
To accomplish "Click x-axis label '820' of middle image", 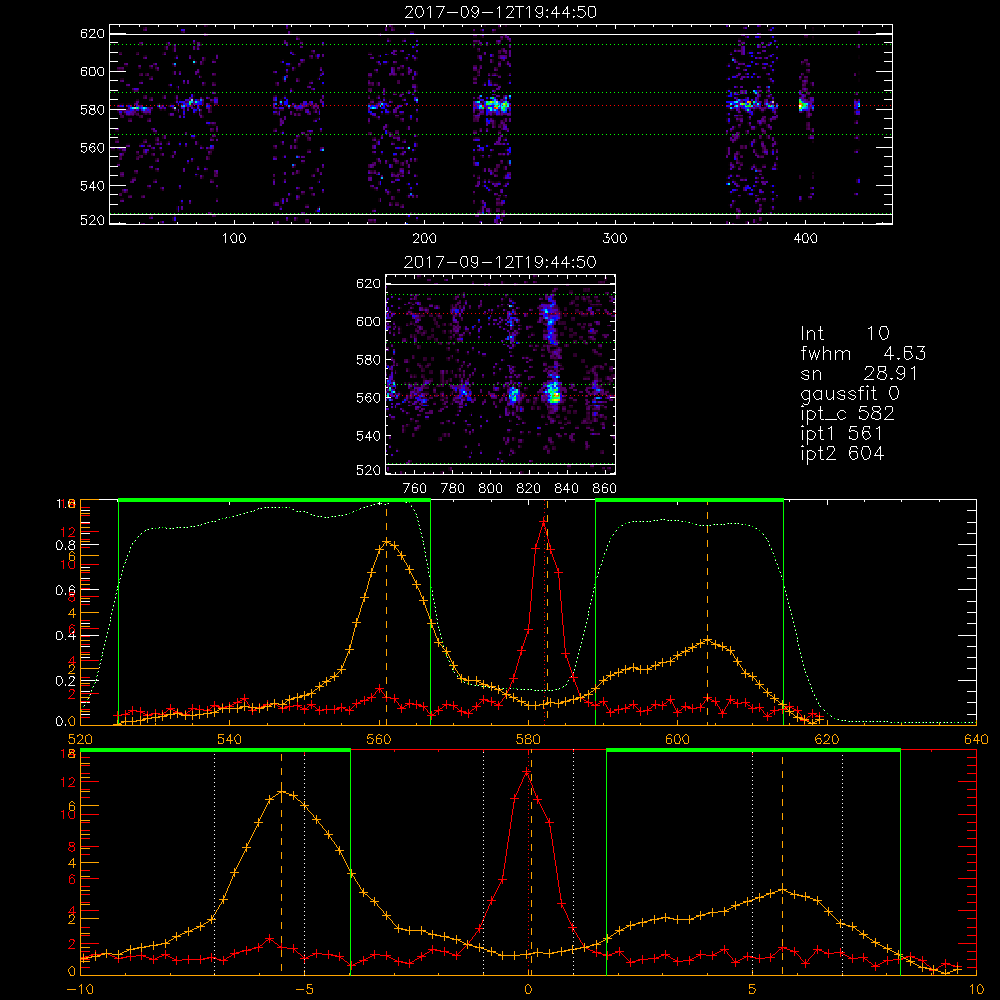I will 529,489.
